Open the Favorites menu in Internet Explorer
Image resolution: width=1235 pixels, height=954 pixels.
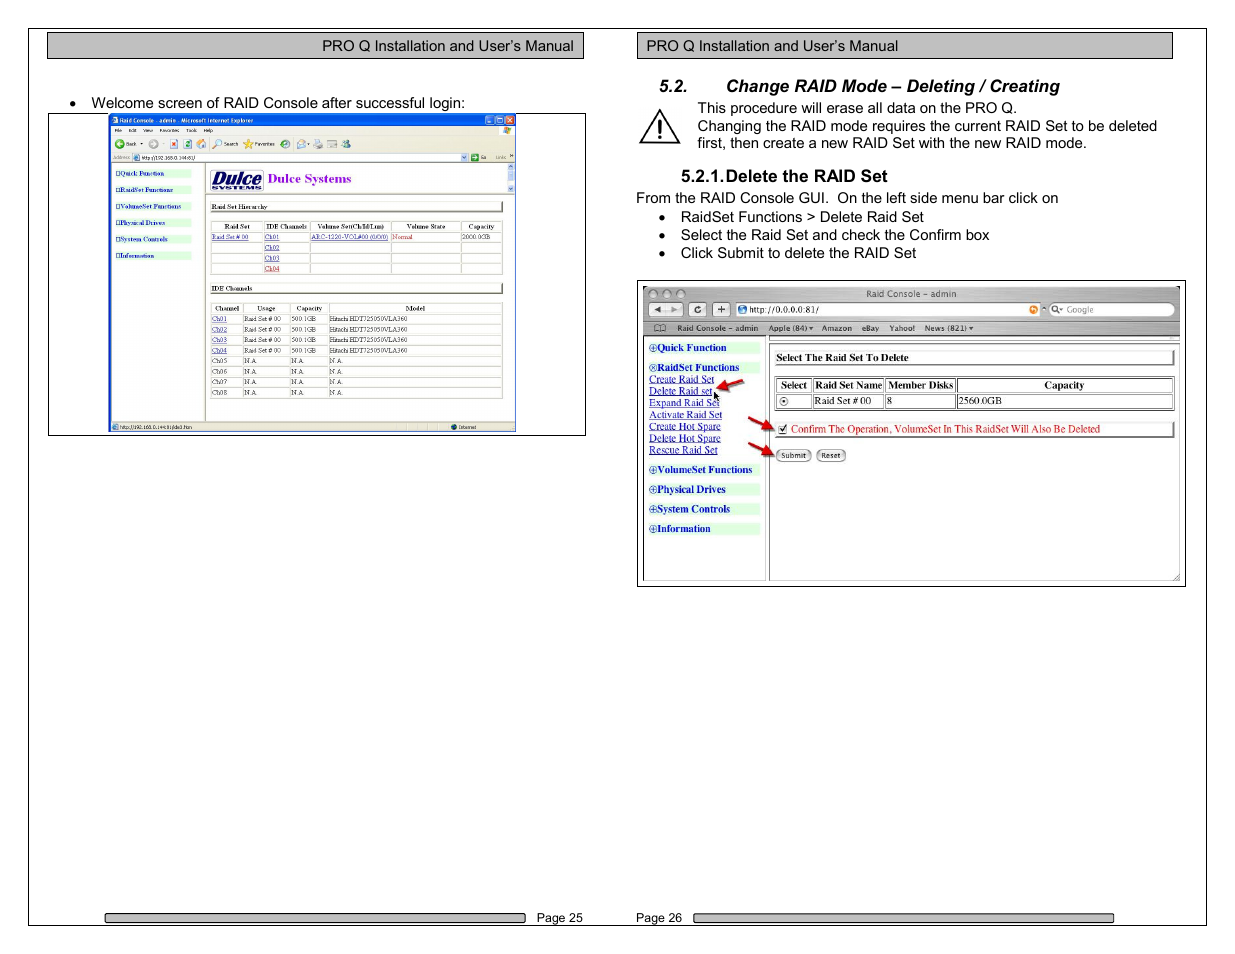[169, 130]
